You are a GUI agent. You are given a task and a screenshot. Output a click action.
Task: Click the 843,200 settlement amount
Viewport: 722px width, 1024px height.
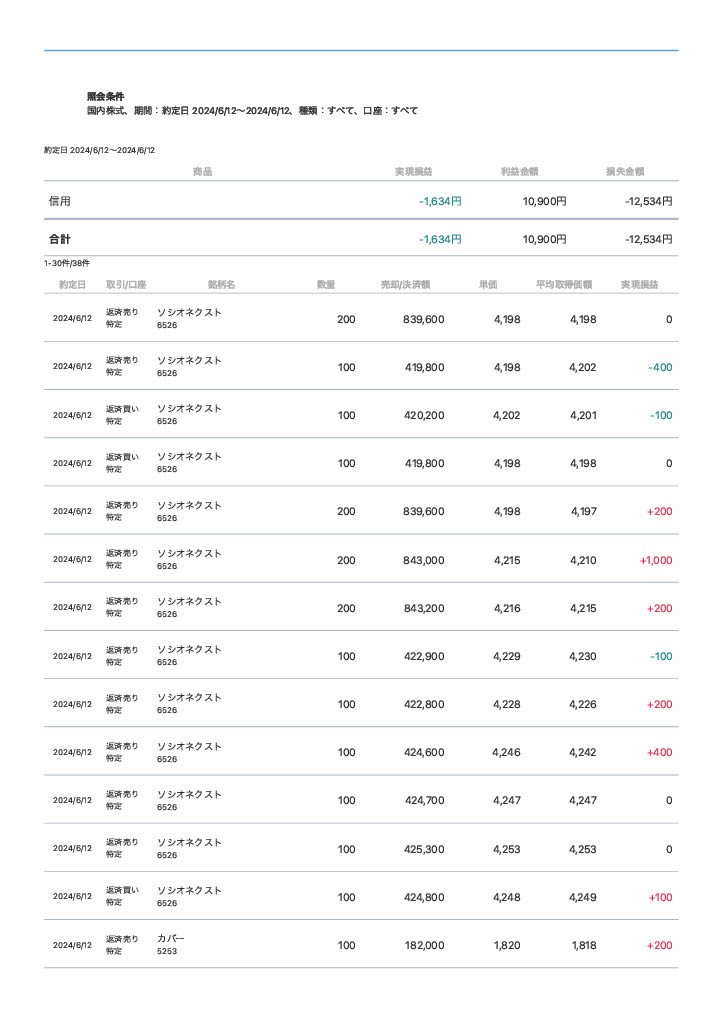click(424, 608)
